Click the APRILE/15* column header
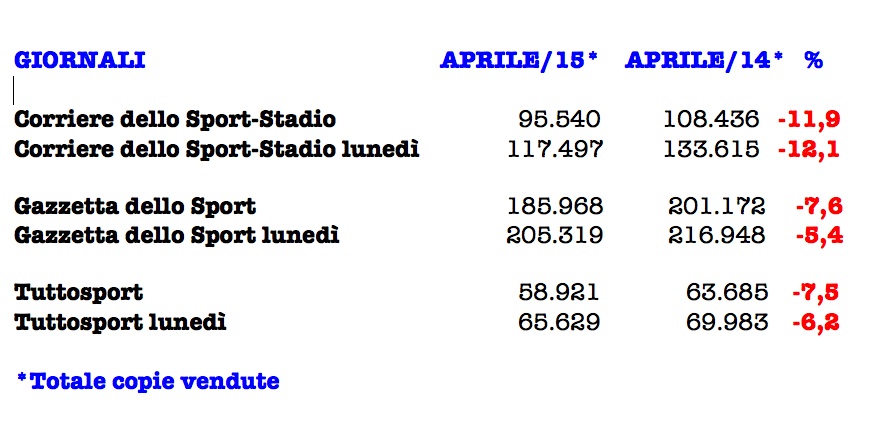This screenshot has height=426, width=894. point(518,60)
